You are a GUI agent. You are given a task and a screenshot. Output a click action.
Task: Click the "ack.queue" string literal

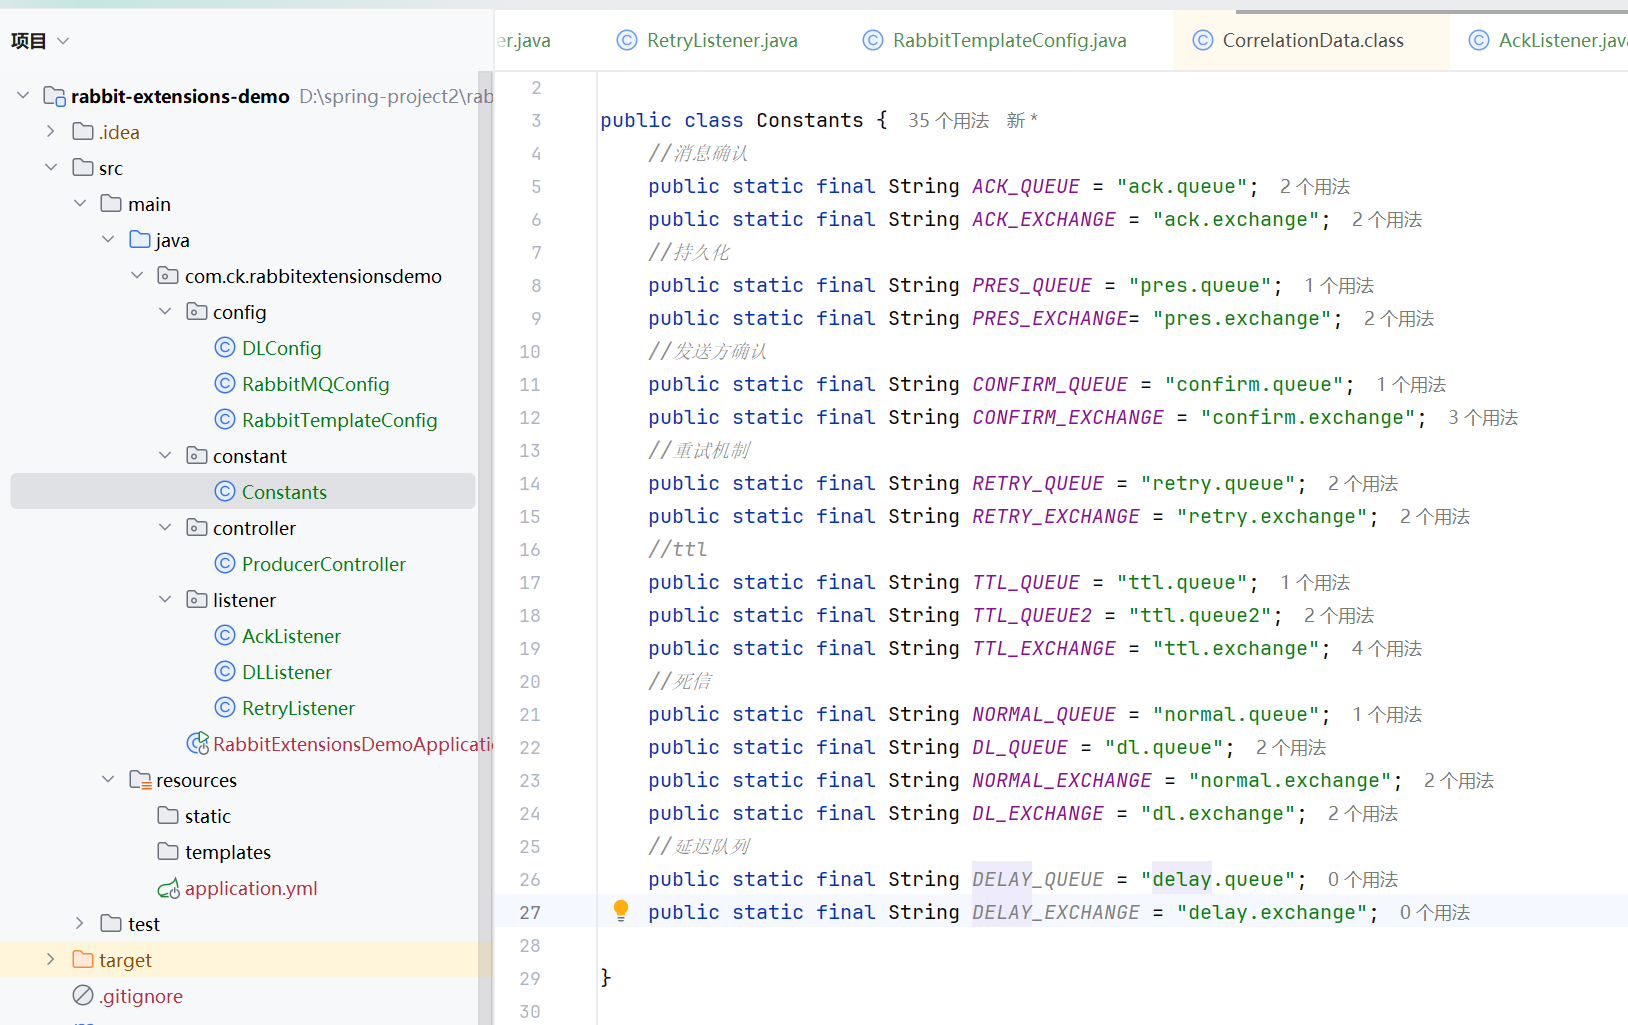[x=1182, y=186]
